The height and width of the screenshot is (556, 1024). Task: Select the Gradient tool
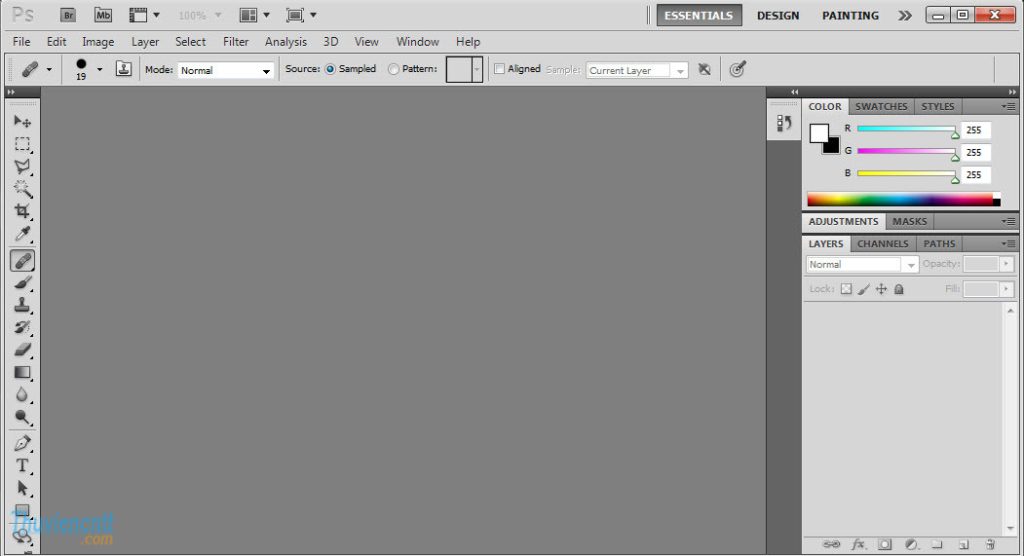pos(22,372)
